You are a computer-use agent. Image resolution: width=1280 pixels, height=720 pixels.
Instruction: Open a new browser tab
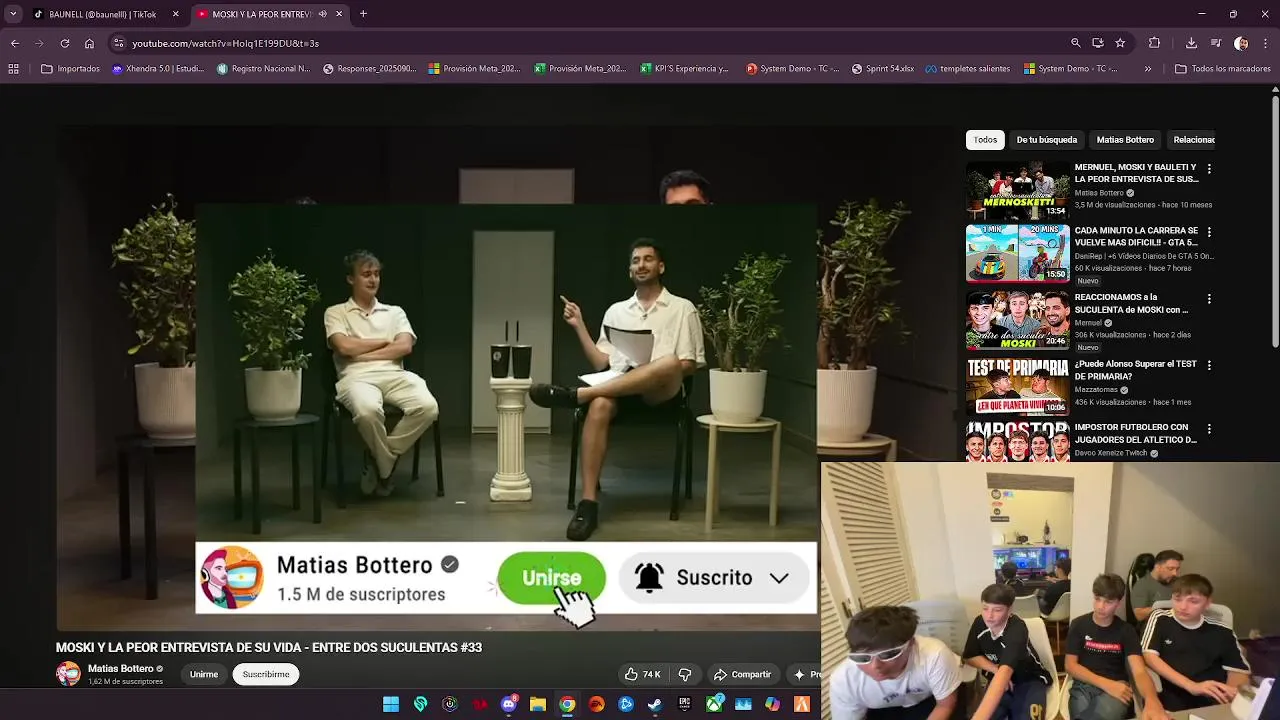(363, 14)
